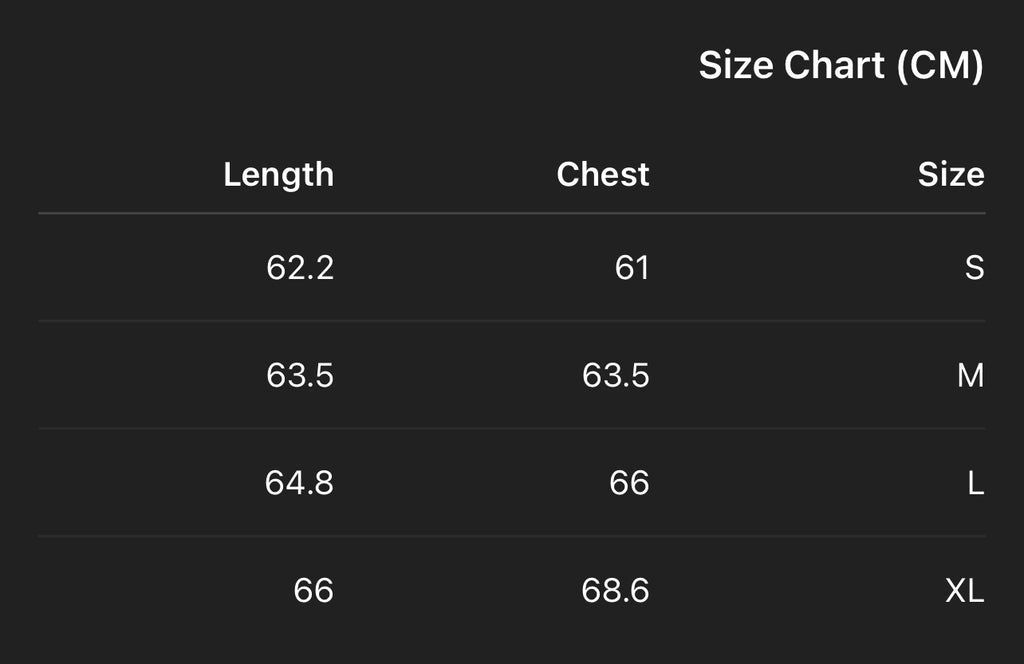Click the 66 length value for XL
This screenshot has width=1024, height=664.
(313, 591)
